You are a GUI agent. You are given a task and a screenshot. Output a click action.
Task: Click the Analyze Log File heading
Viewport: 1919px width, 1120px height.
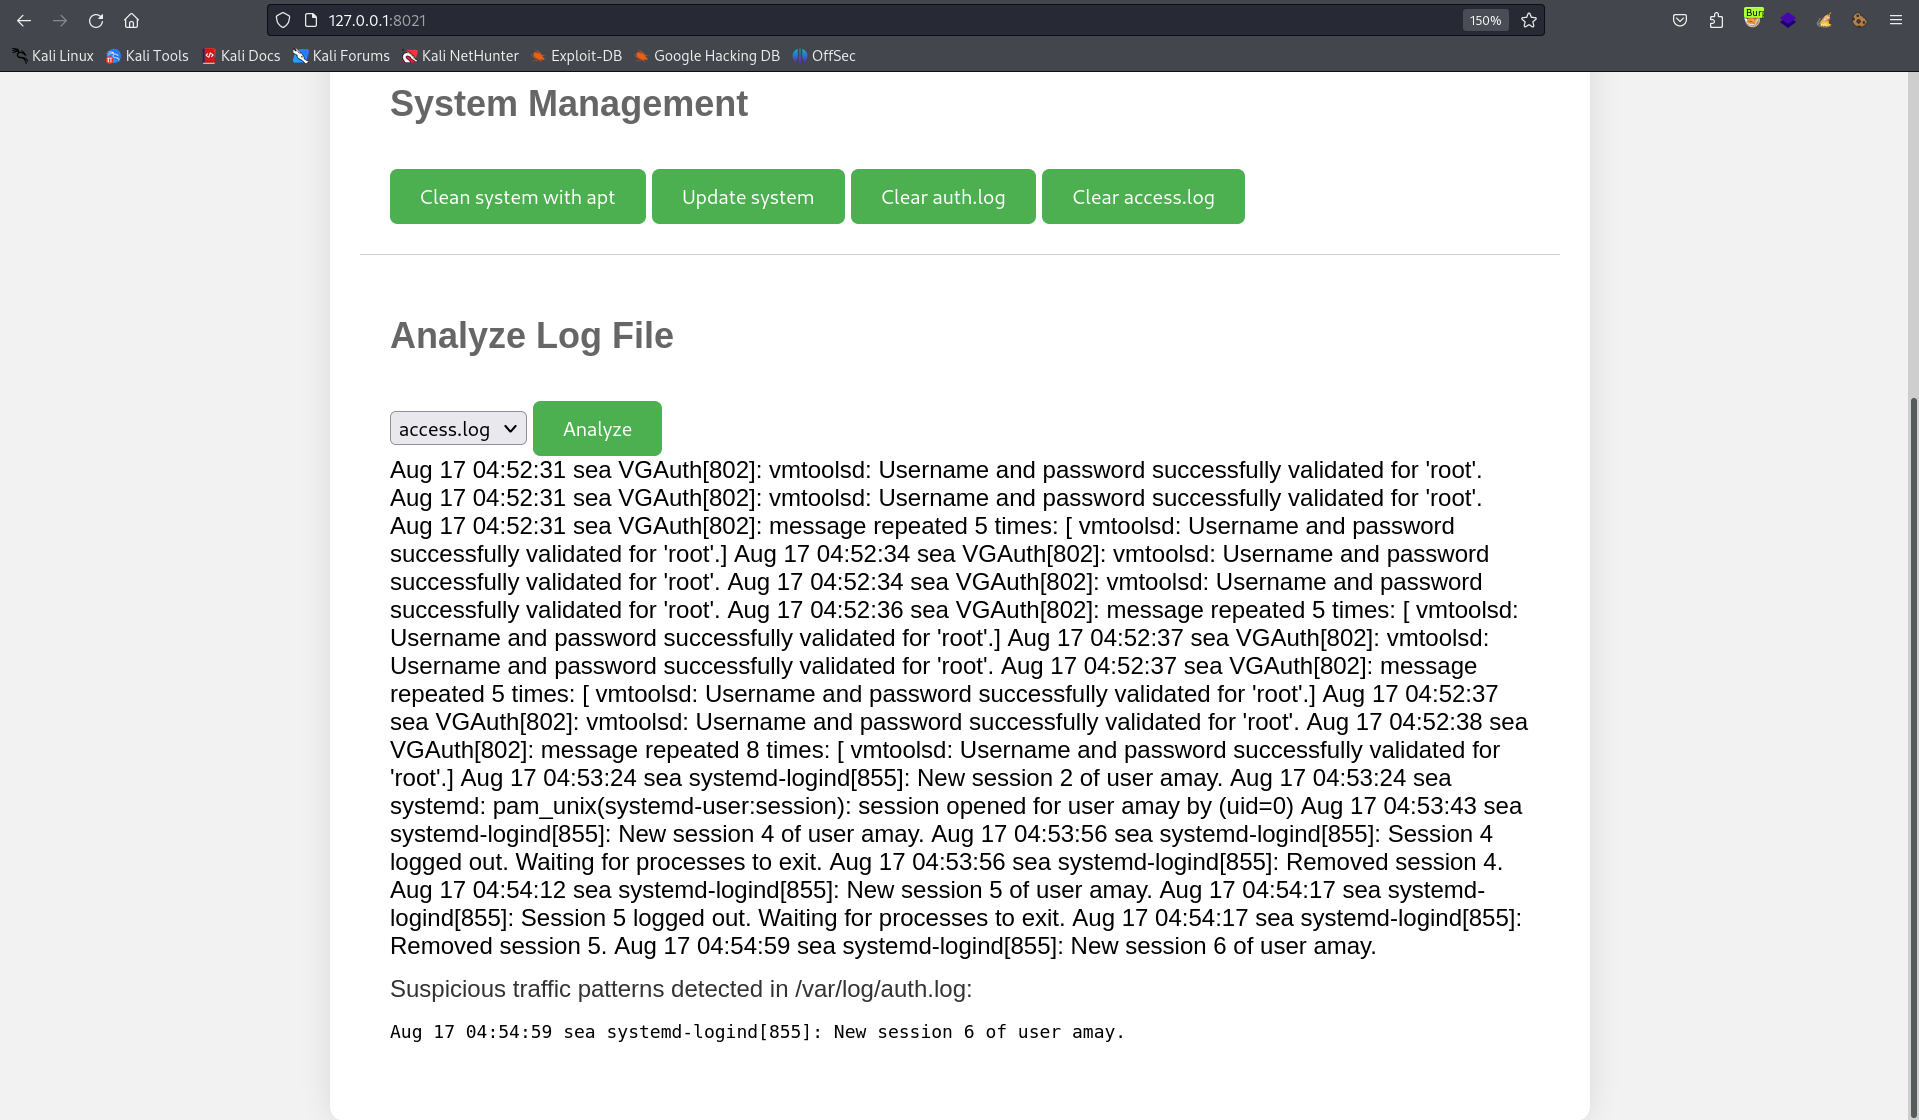tap(531, 336)
